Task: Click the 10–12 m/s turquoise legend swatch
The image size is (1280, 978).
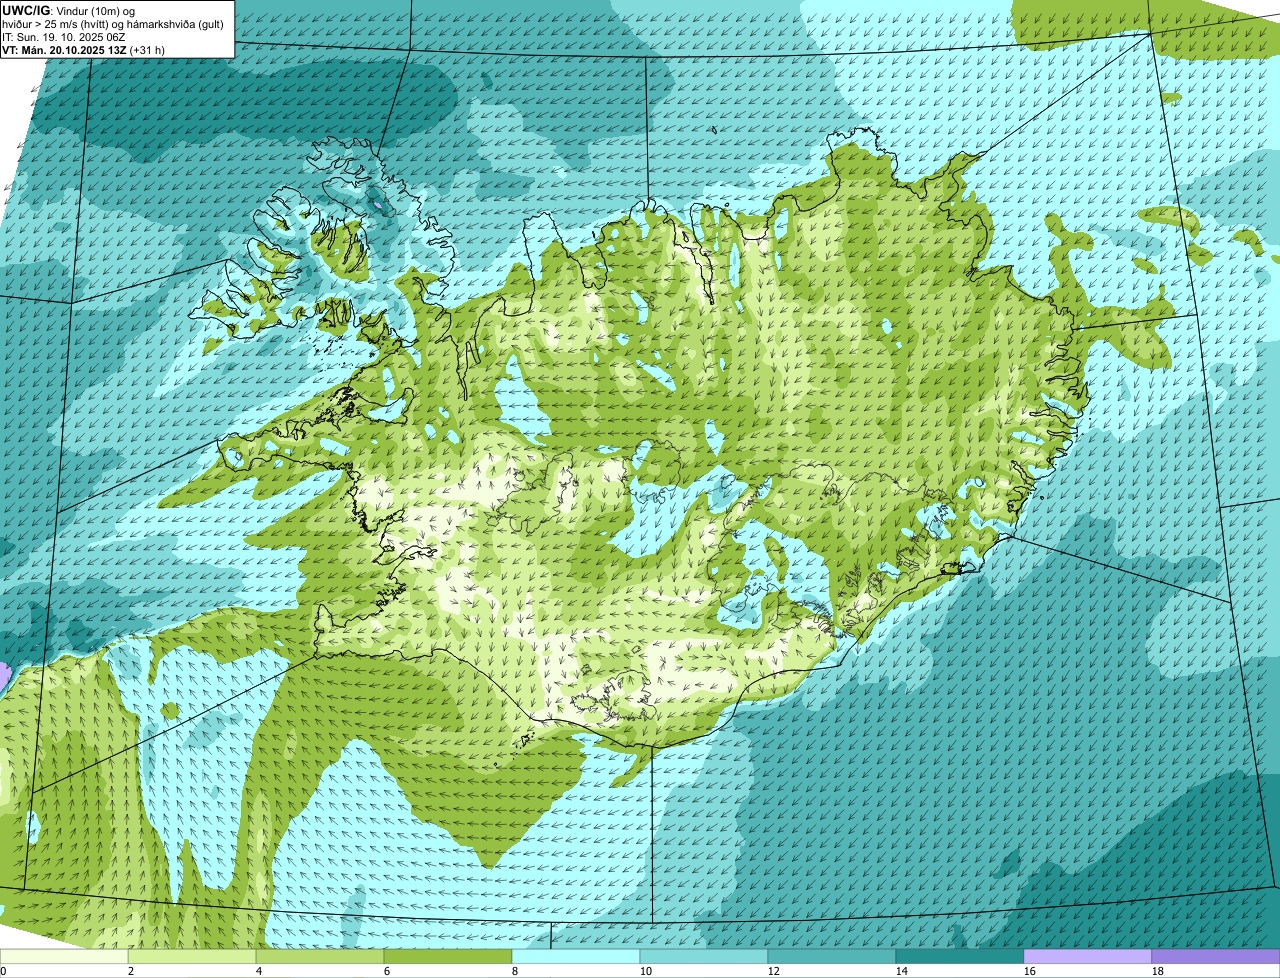Action: pyautogui.click(x=704, y=957)
